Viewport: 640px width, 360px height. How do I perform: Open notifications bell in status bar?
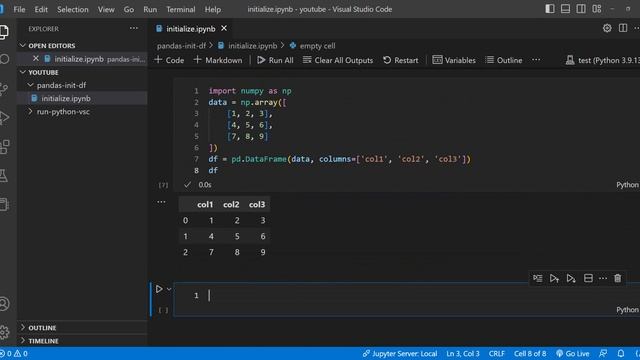620,353
